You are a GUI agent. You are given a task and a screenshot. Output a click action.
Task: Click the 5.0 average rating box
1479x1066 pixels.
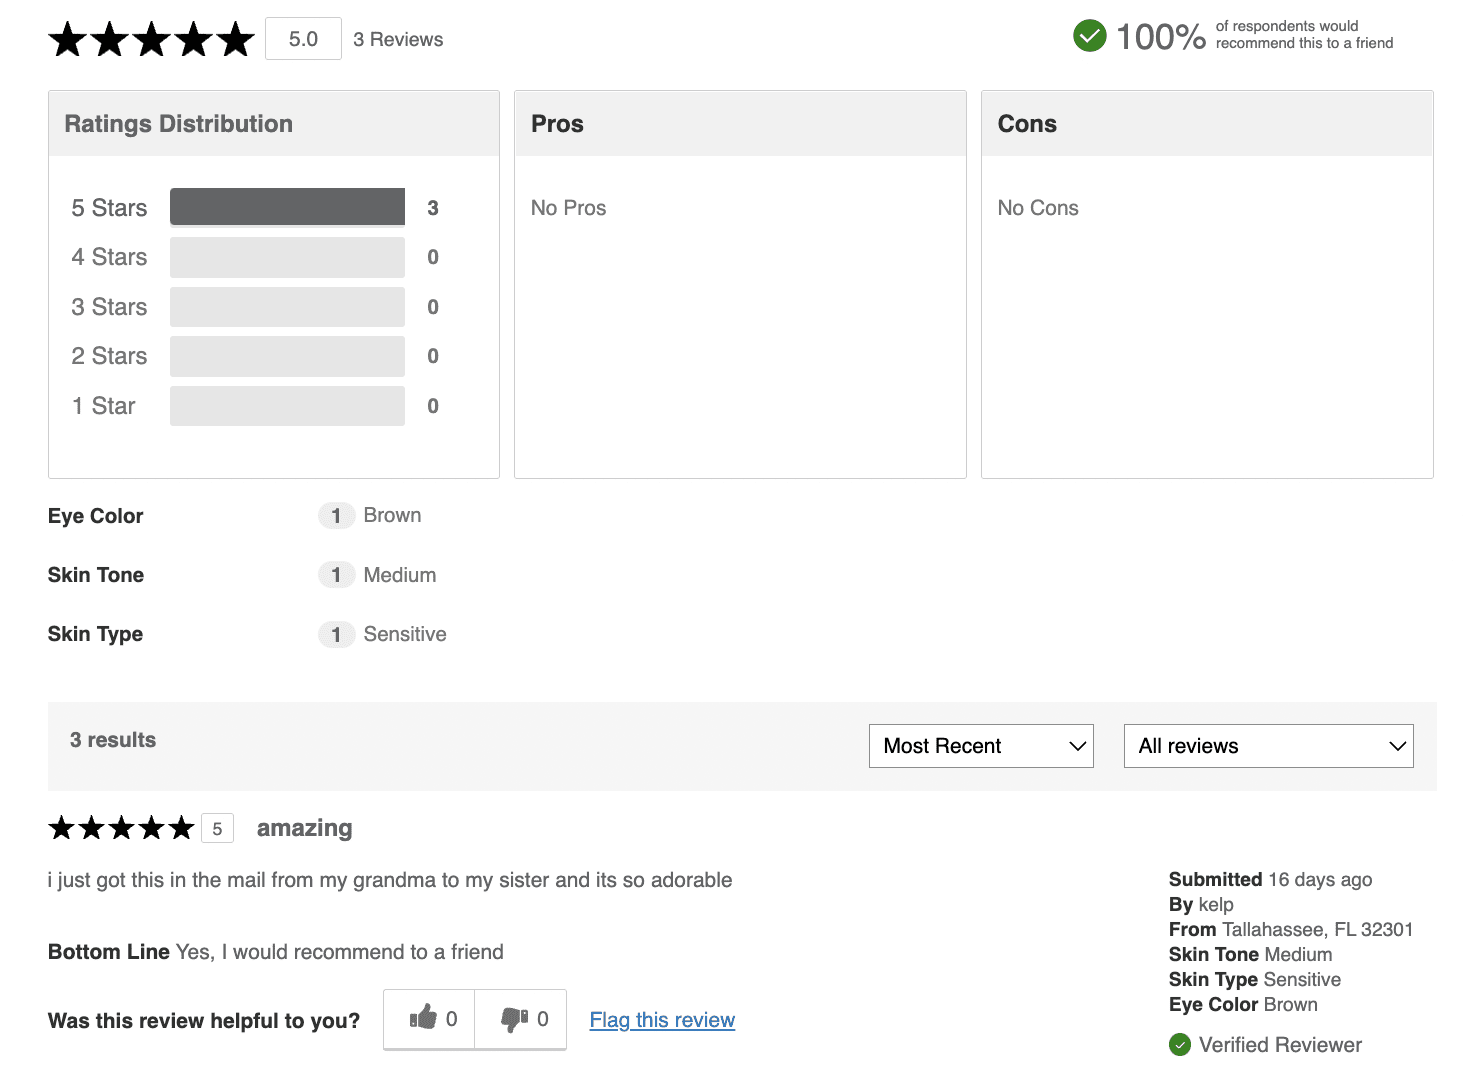[303, 38]
